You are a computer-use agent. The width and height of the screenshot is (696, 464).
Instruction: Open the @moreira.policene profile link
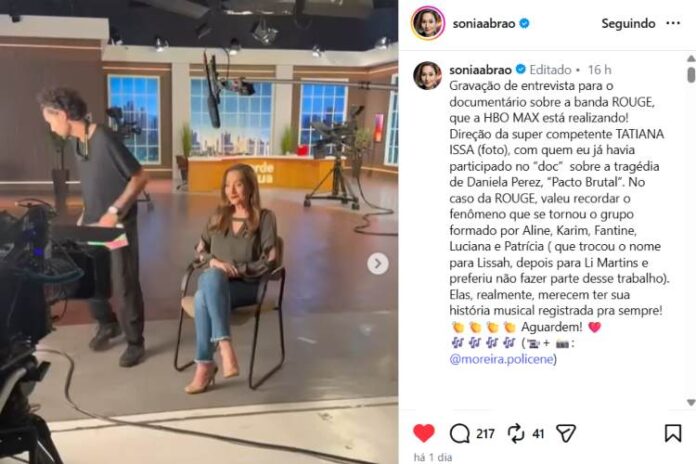point(502,359)
